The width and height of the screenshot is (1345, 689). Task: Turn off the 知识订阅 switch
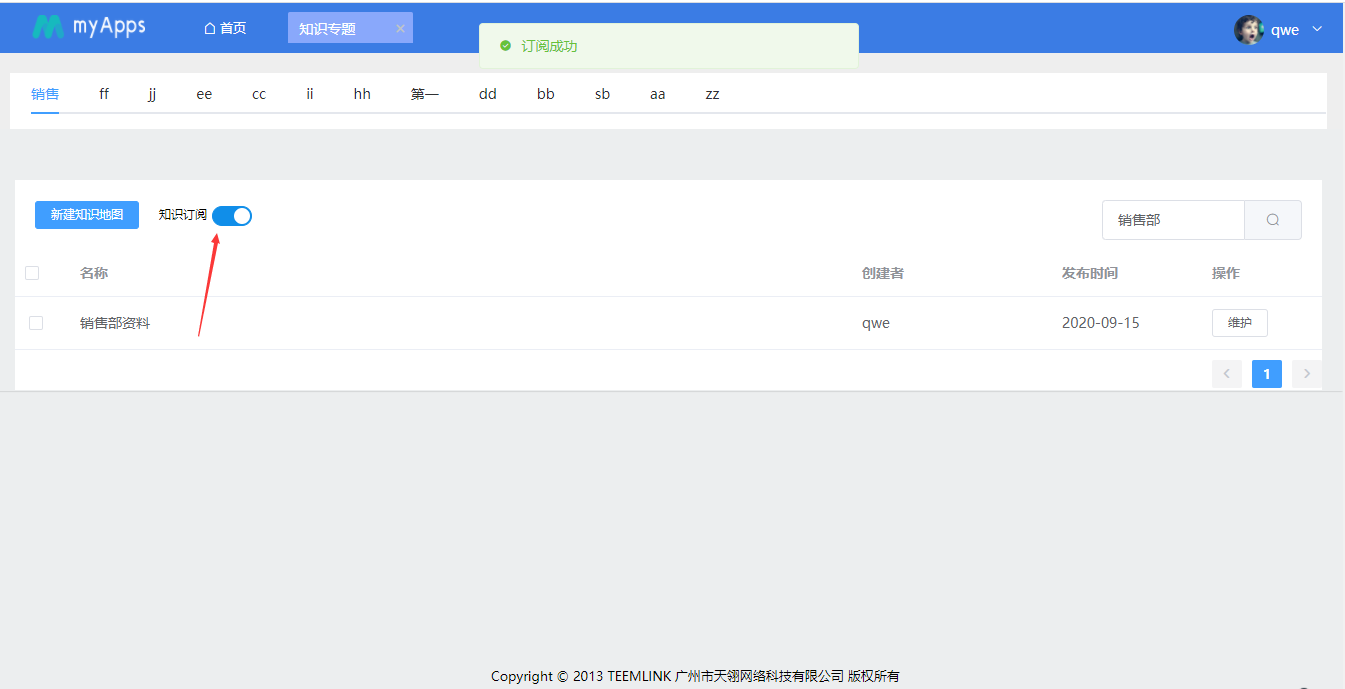(232, 216)
